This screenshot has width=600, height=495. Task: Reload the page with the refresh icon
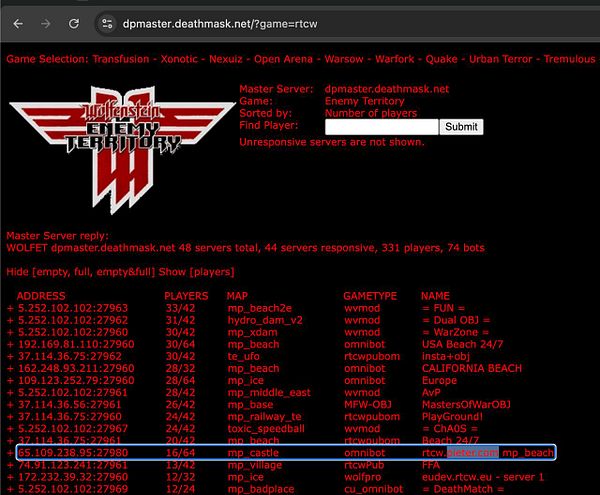point(74,24)
